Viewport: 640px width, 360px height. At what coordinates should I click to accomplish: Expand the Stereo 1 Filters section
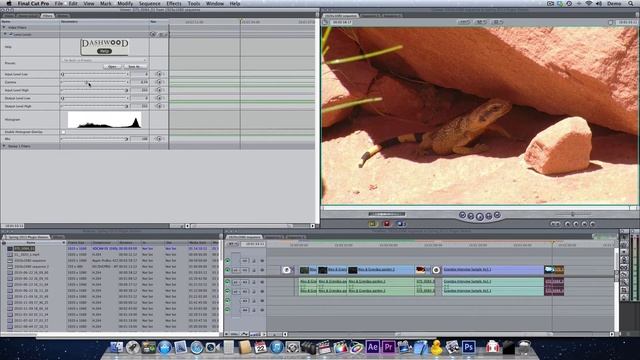[4, 146]
